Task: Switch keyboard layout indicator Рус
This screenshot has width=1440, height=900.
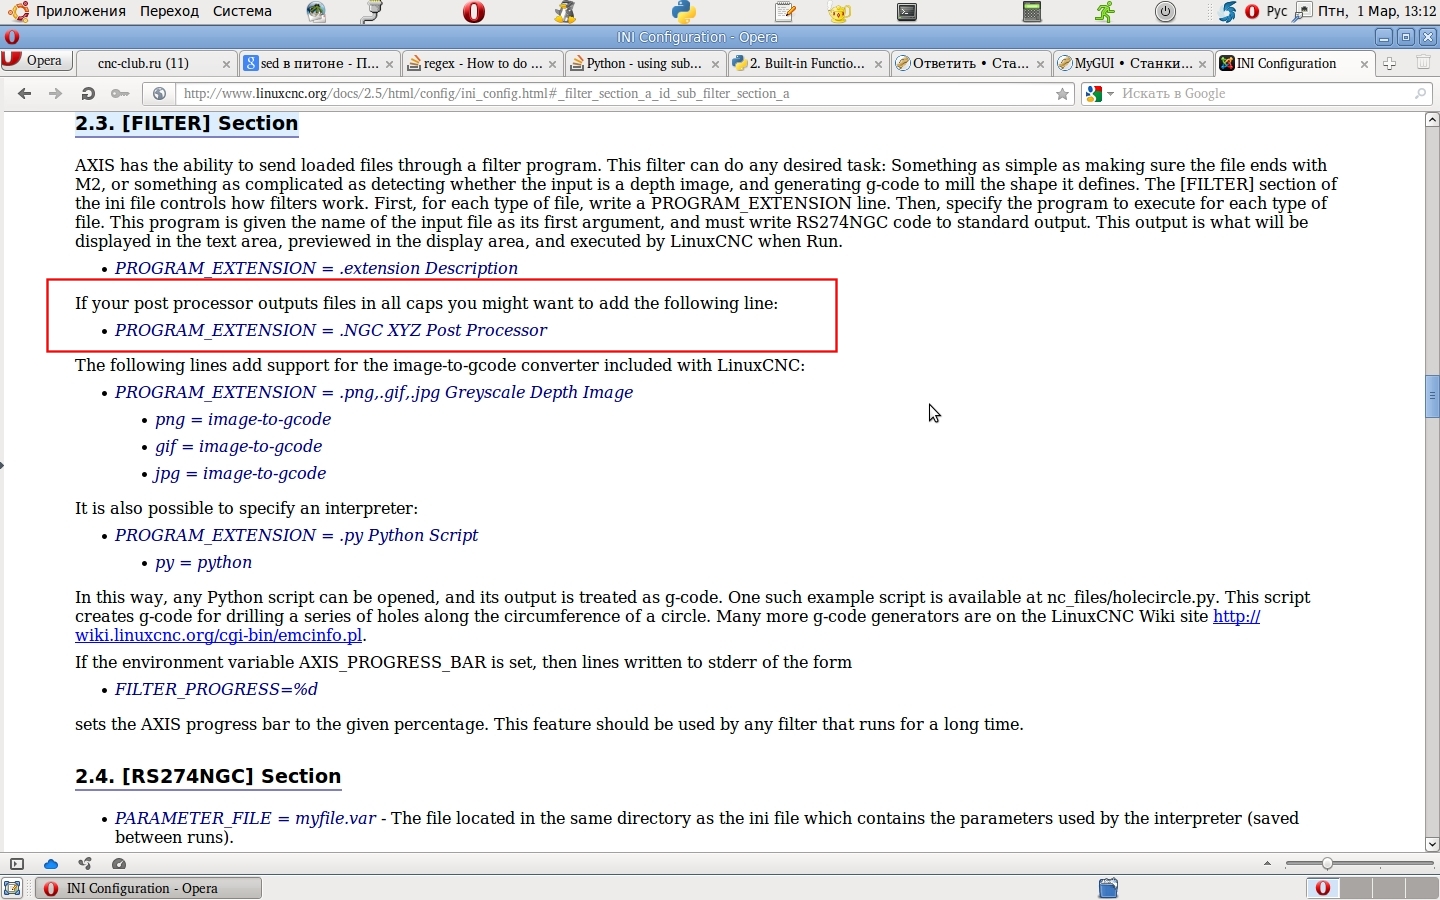Action: [x=1277, y=12]
